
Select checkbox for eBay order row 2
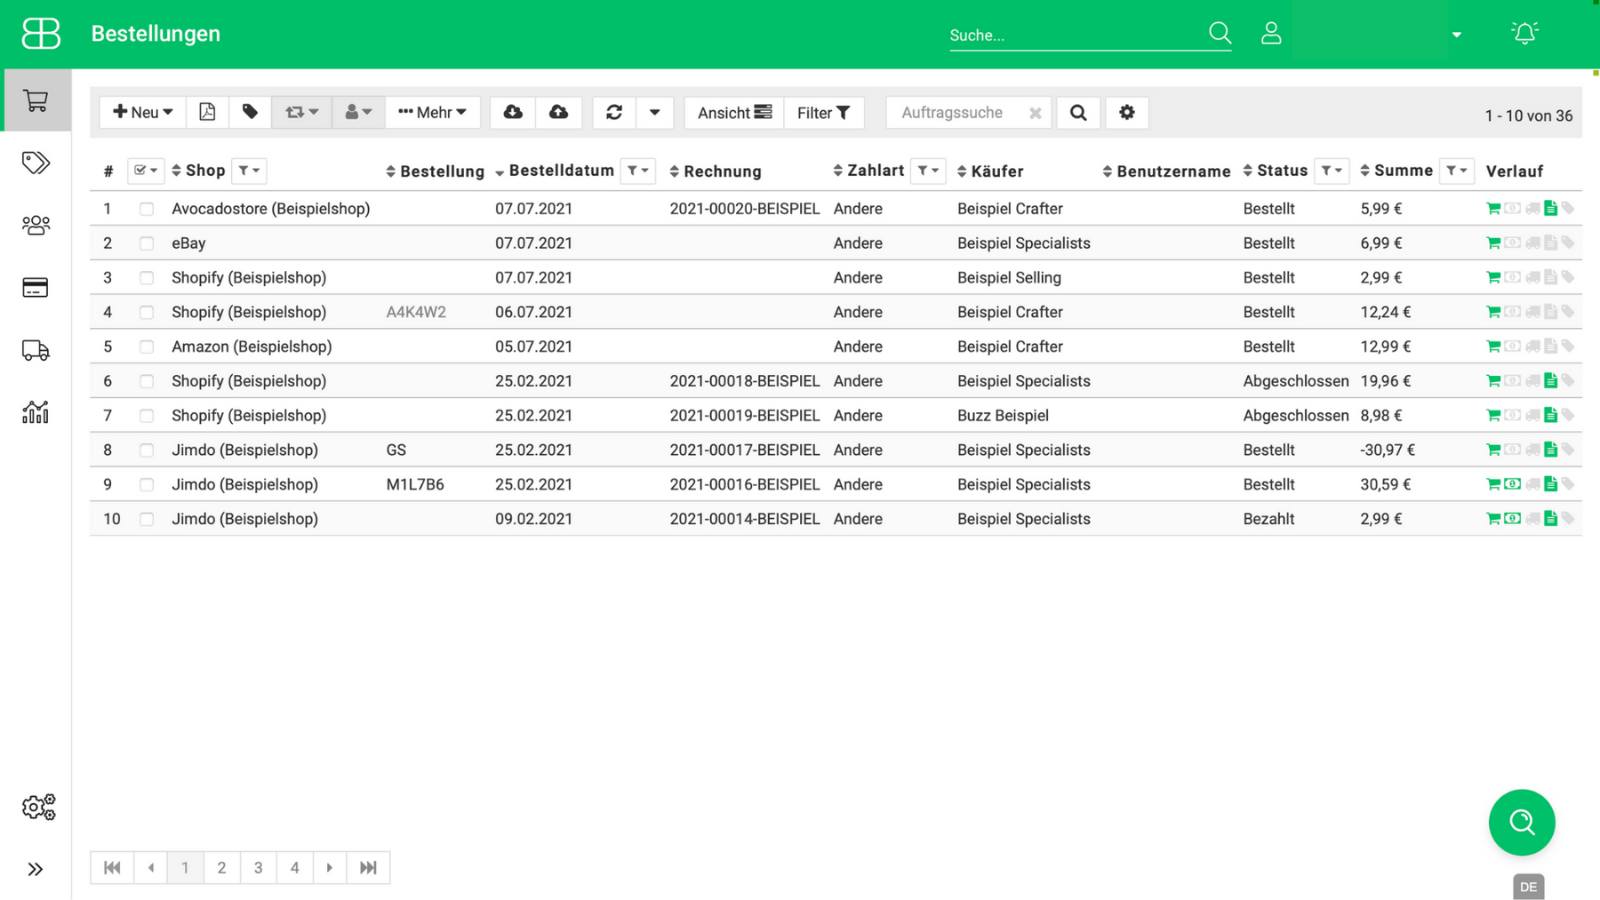pyautogui.click(x=147, y=243)
